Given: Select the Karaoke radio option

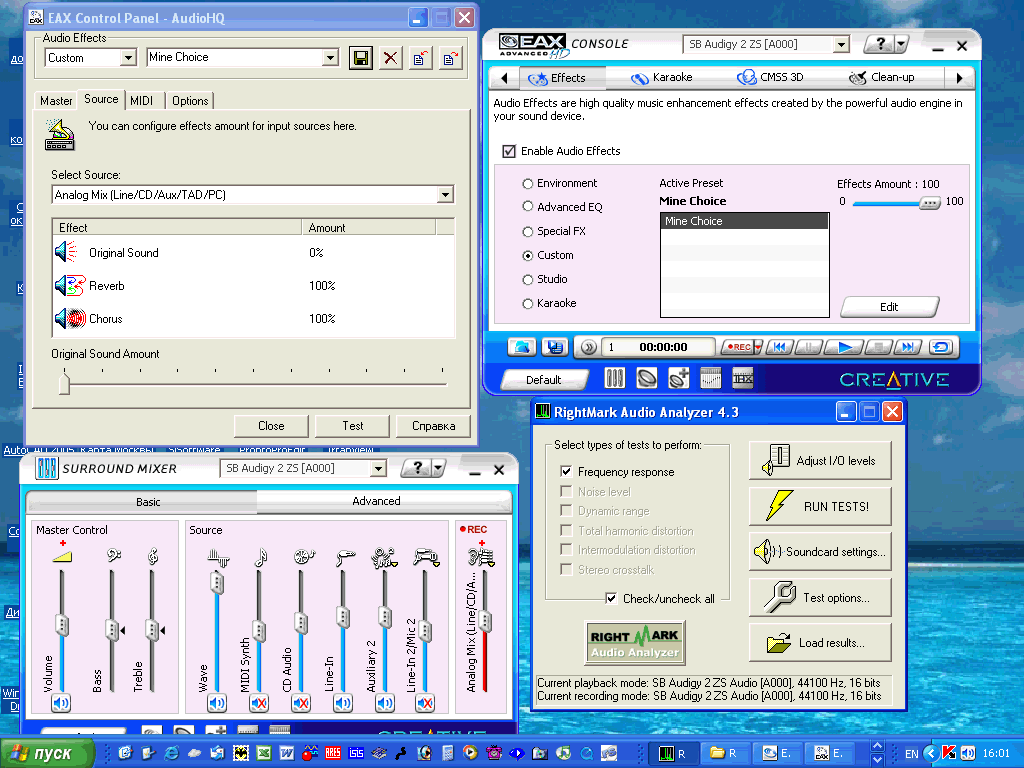Looking at the screenshot, I should (528, 304).
